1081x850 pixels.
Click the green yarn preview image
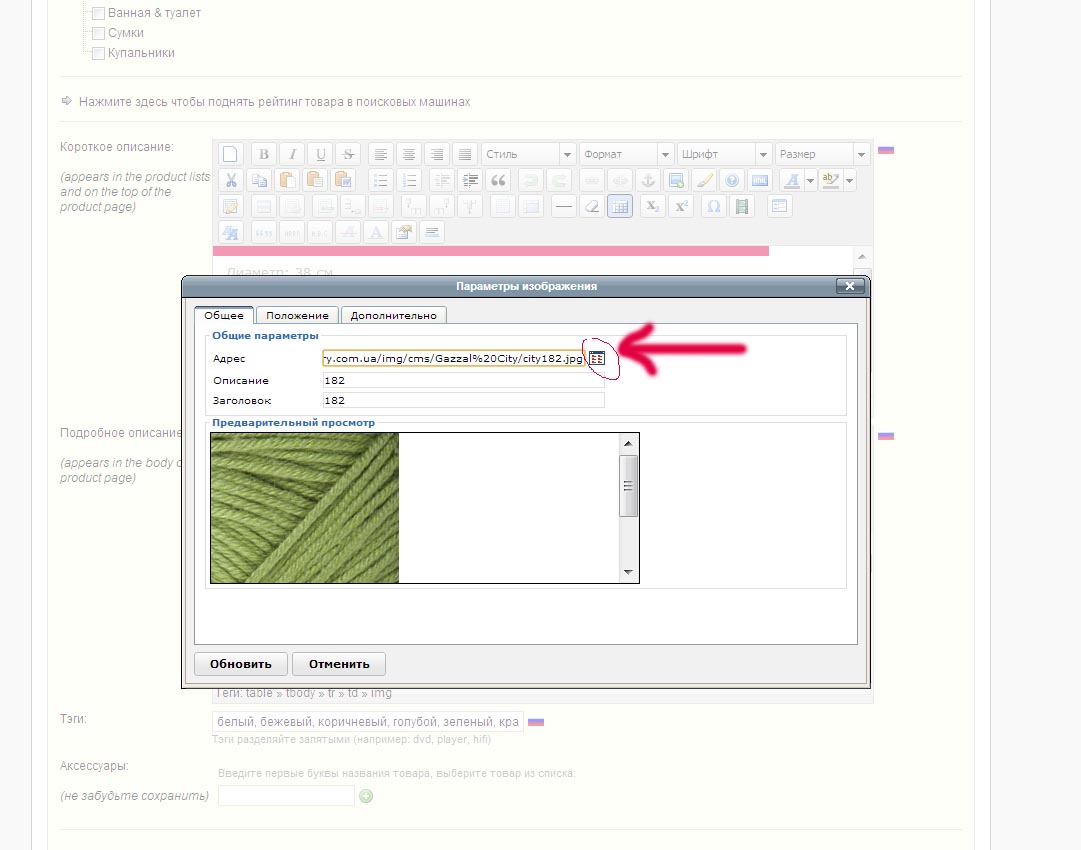(305, 507)
